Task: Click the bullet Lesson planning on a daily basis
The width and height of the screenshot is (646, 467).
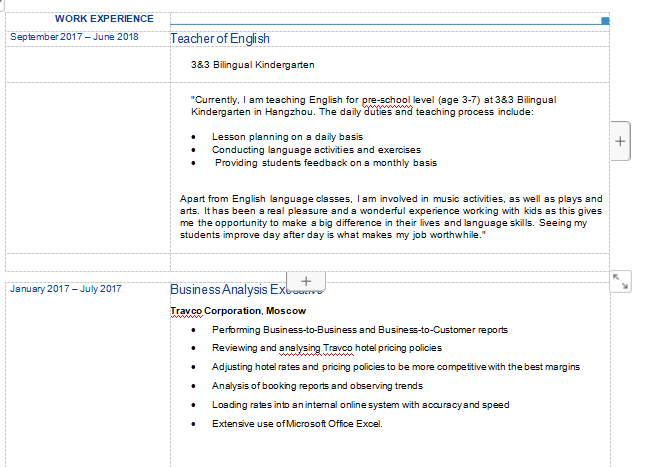Action: pyautogui.click(x=287, y=137)
